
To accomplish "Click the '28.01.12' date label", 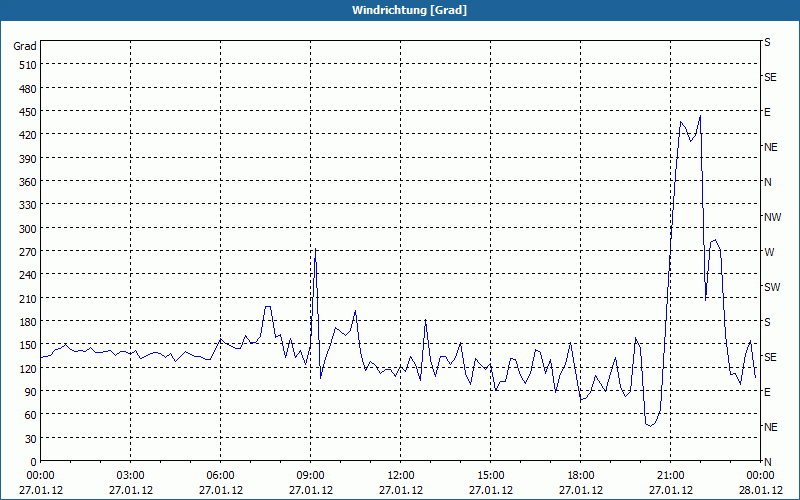I will click(761, 490).
